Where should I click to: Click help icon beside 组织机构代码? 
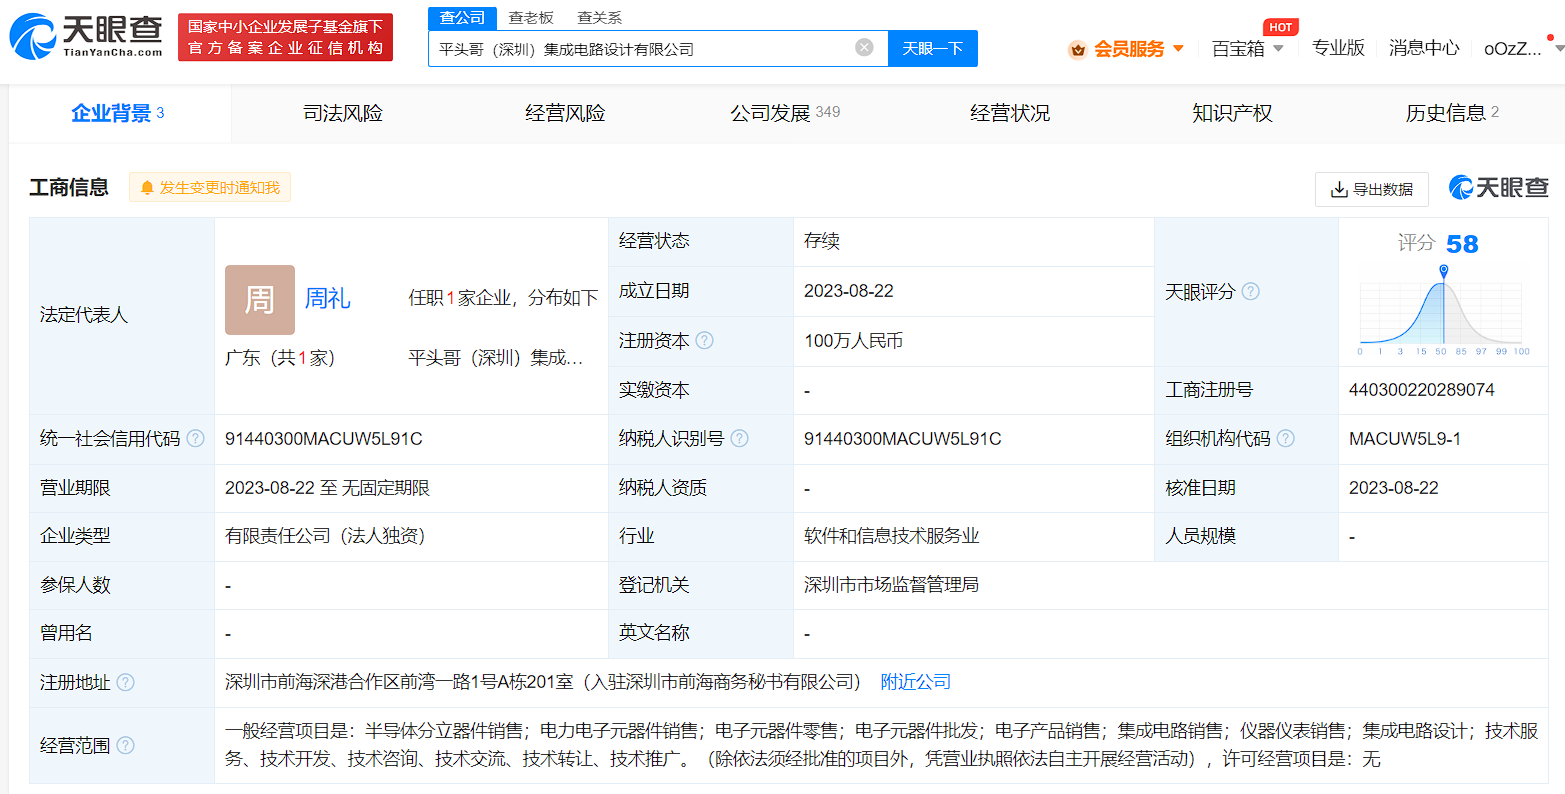[x=1286, y=439]
